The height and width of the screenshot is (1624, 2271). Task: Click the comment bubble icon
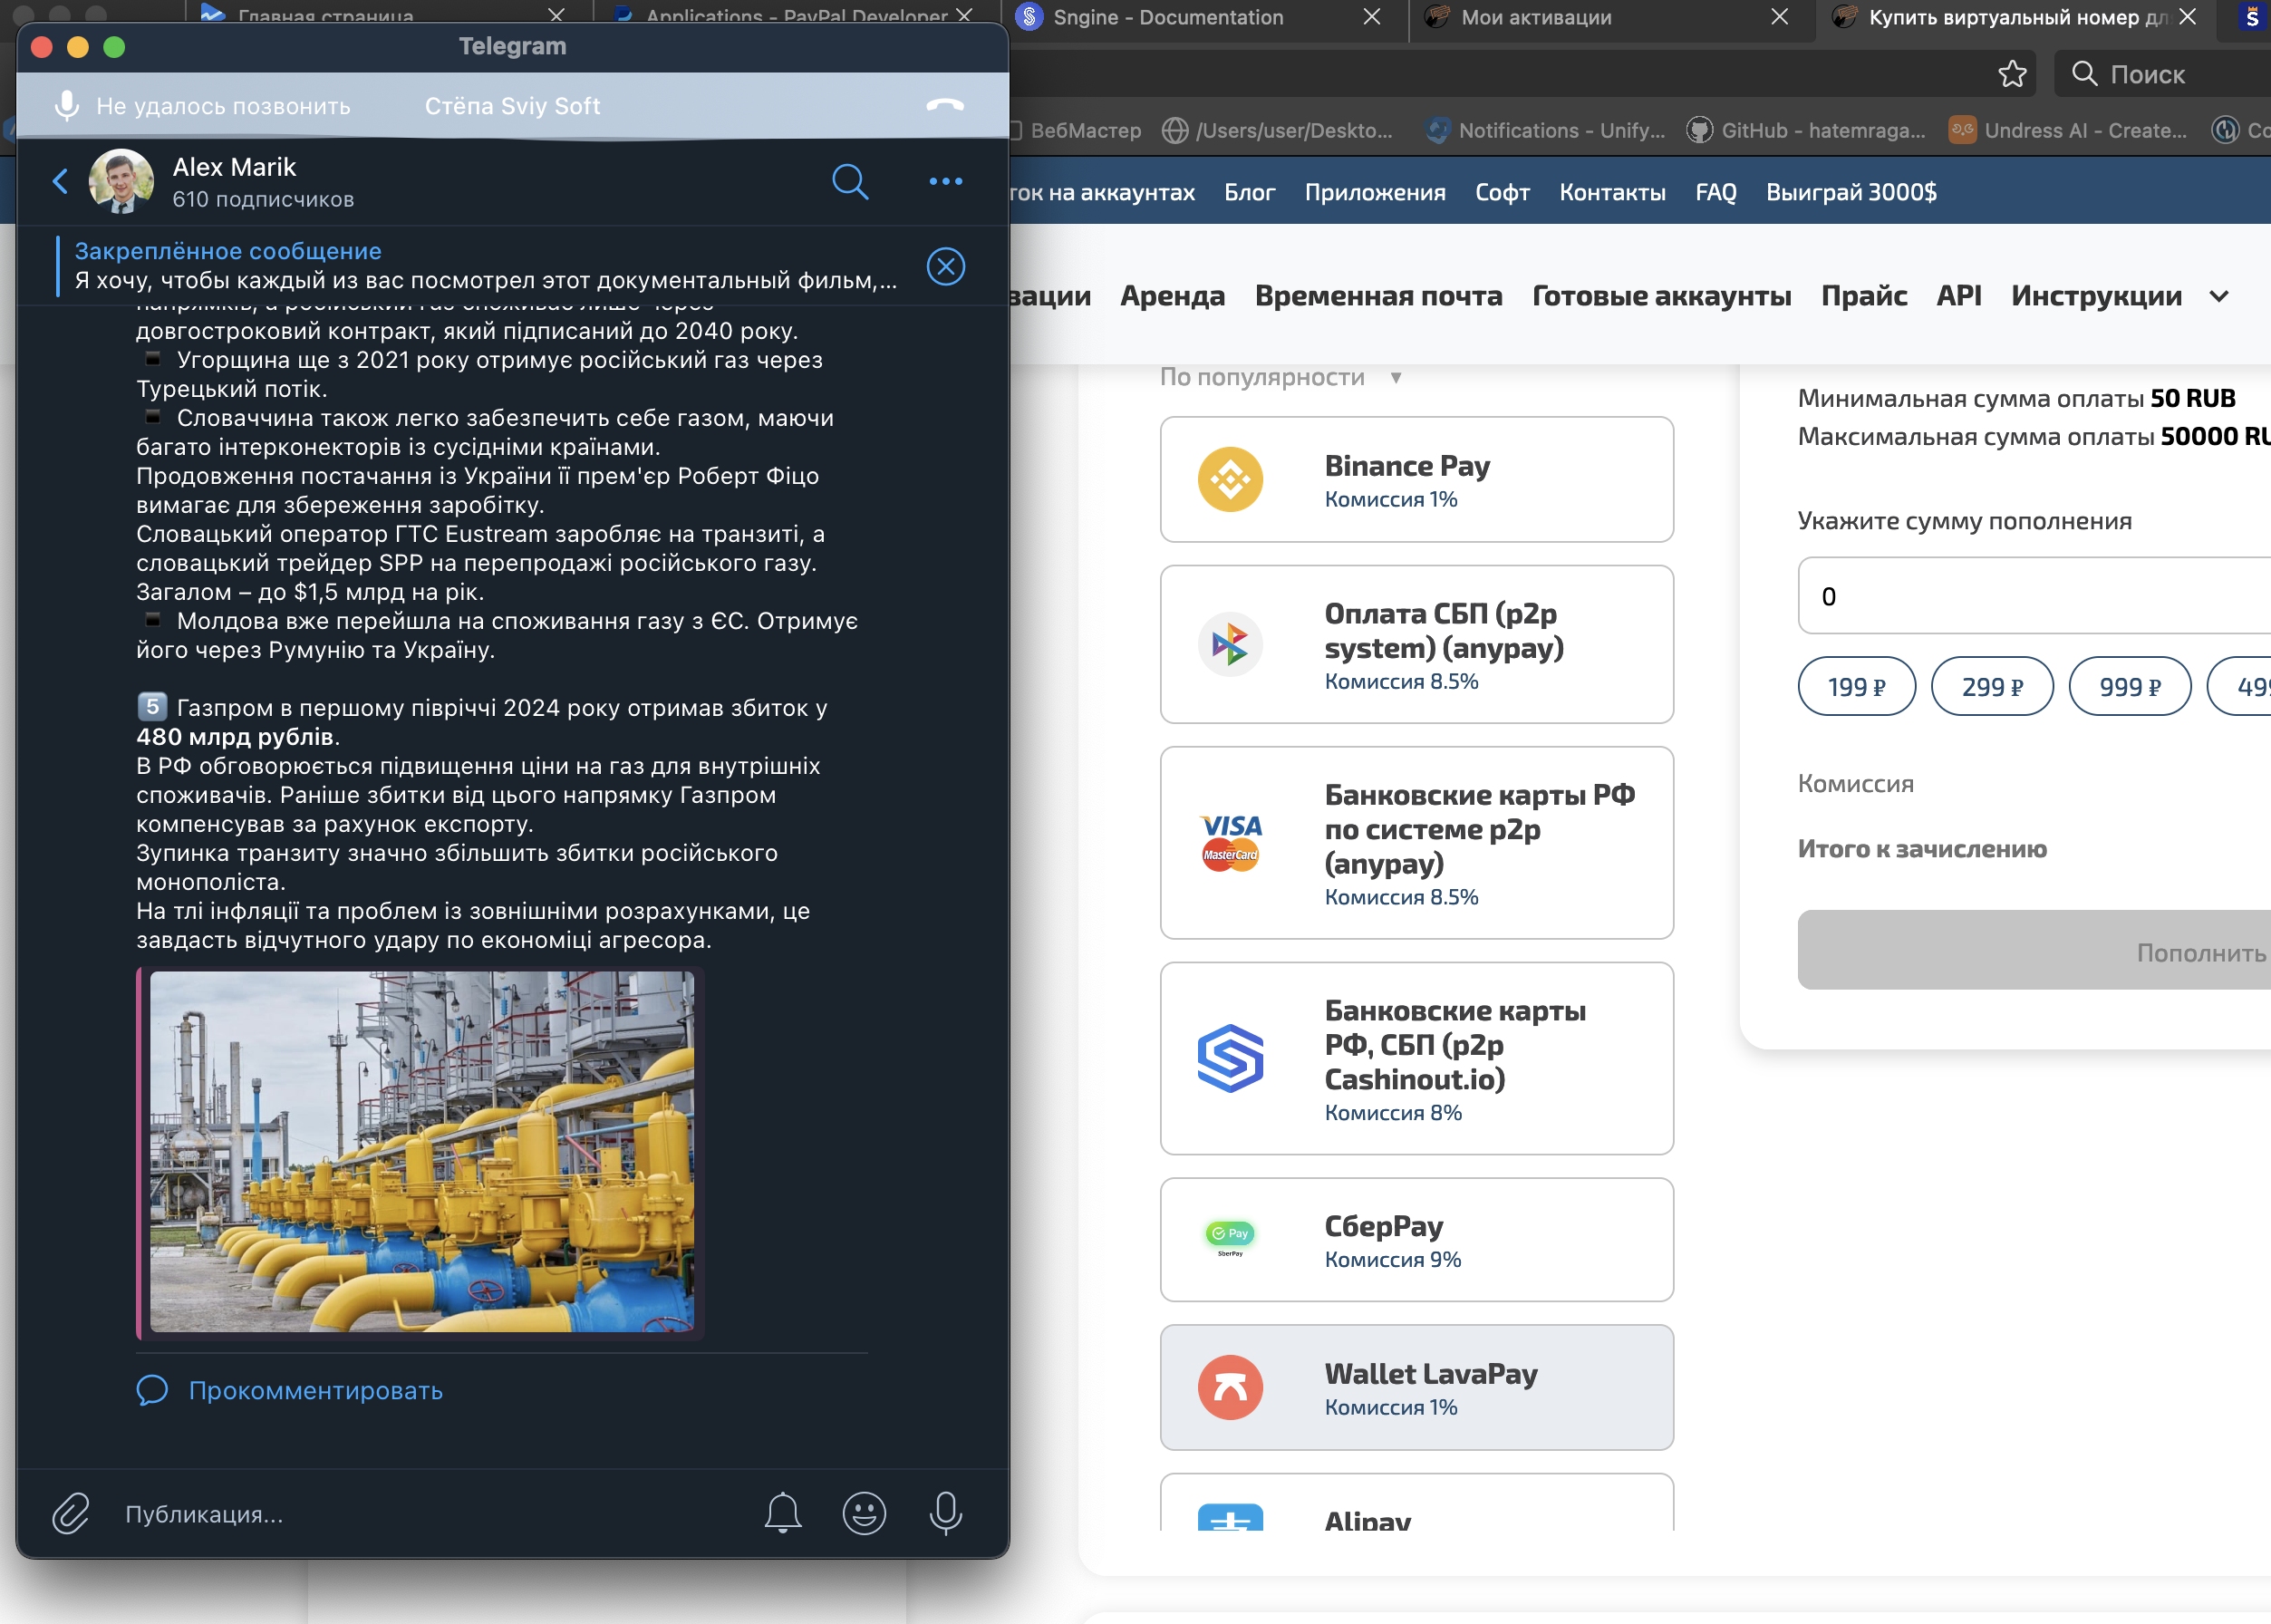pyautogui.click(x=152, y=1390)
